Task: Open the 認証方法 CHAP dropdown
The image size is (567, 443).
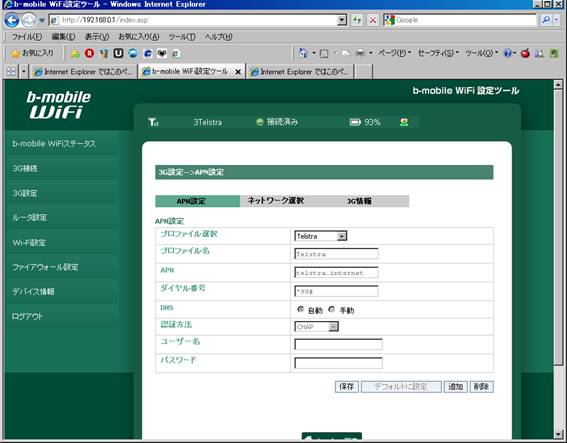Action: [316, 327]
